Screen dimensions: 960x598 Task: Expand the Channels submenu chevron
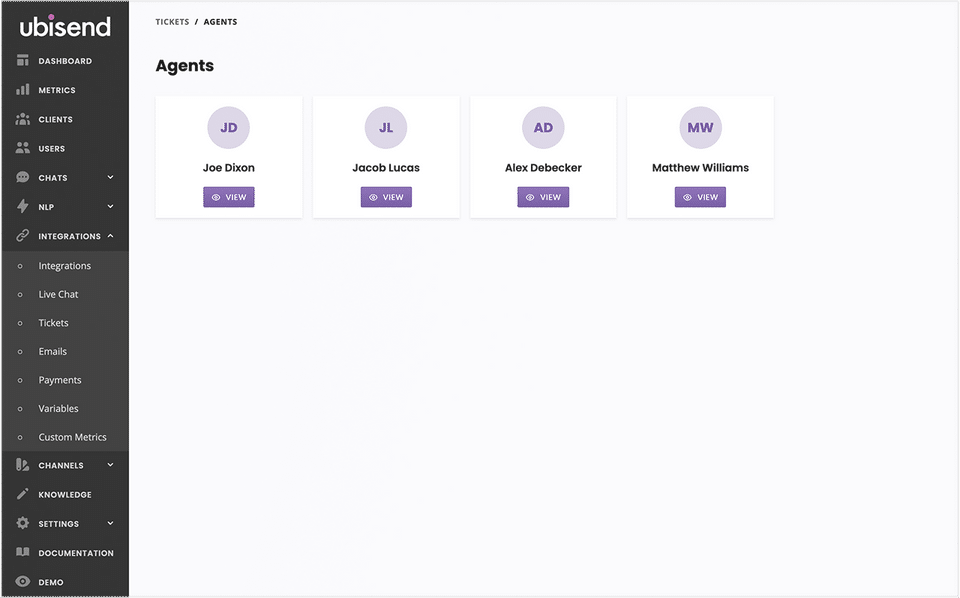coord(110,465)
